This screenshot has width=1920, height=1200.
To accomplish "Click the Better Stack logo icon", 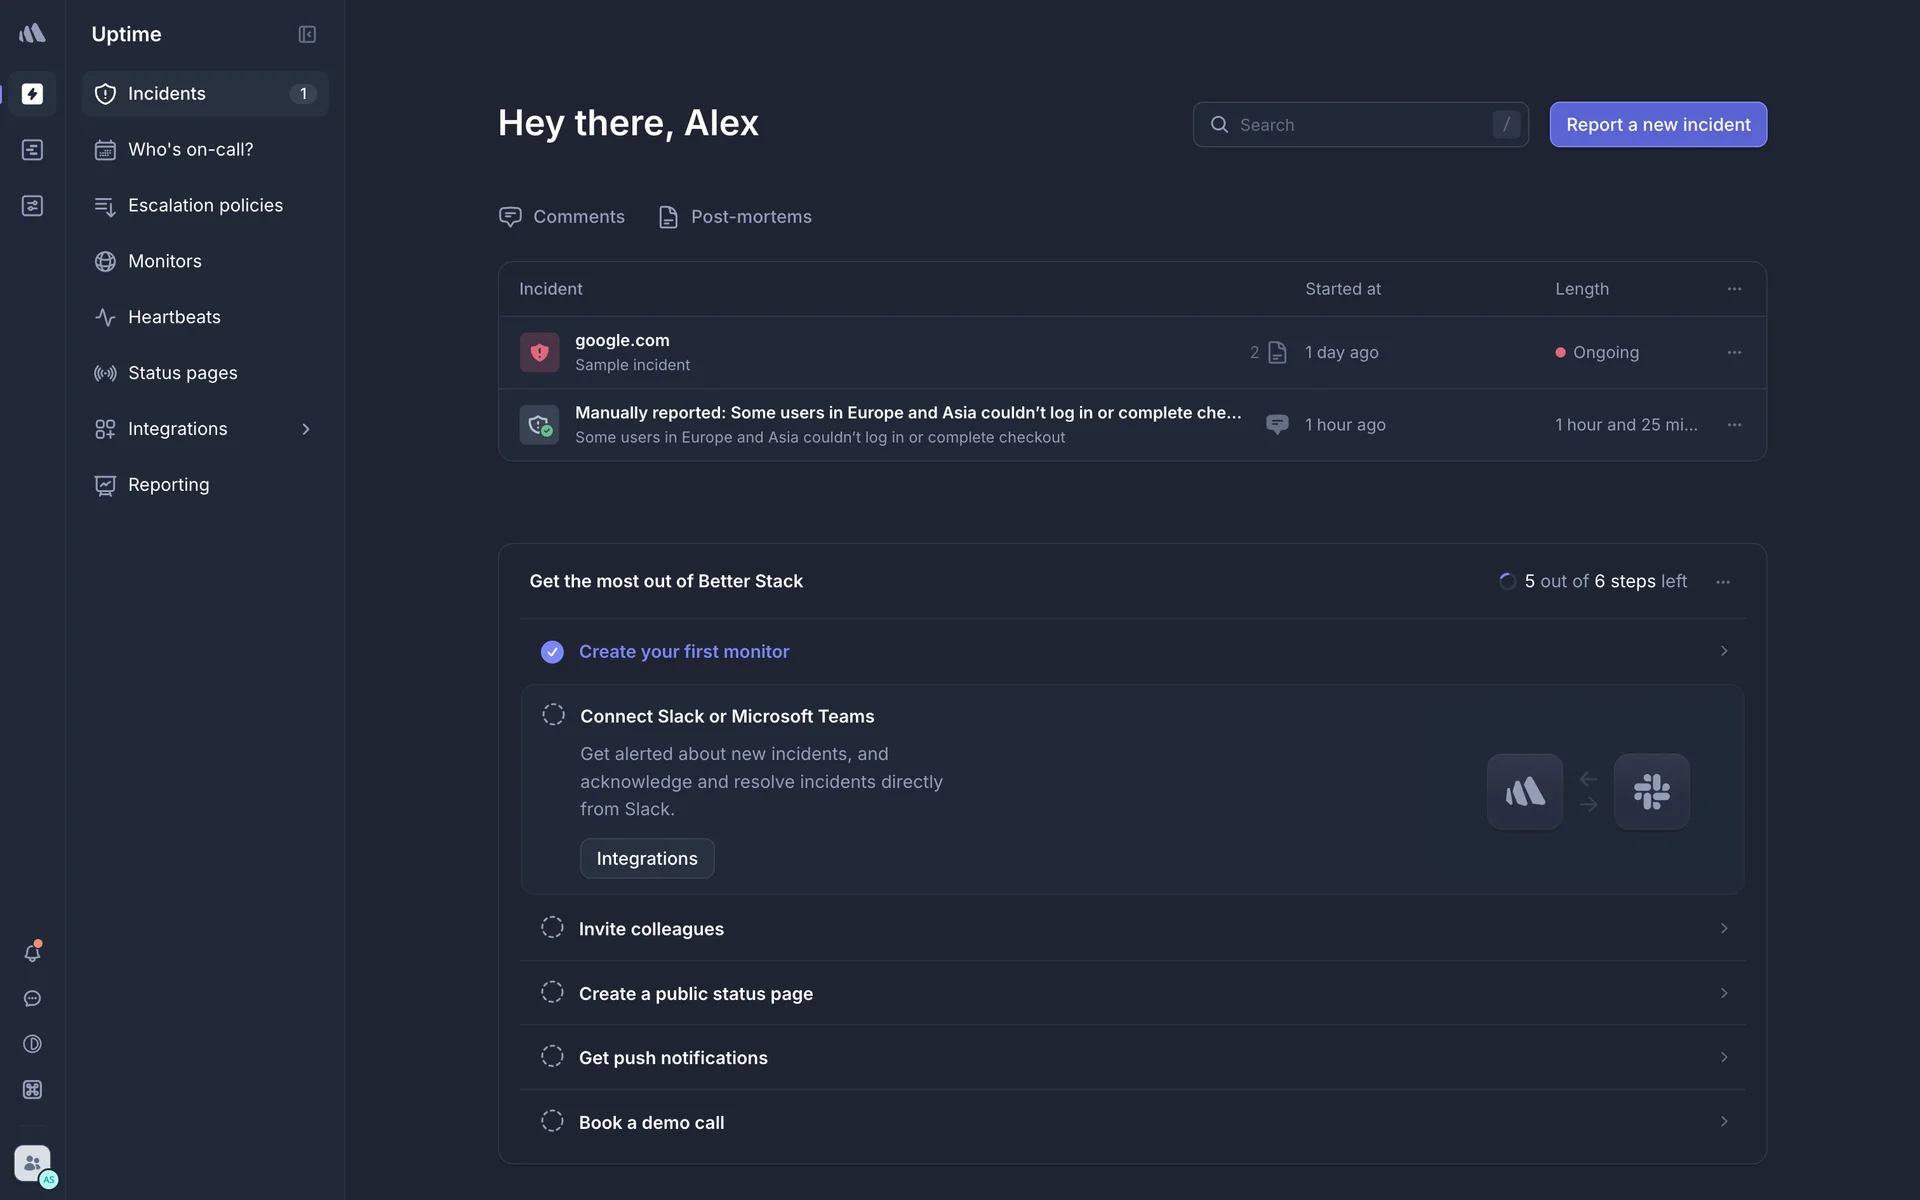I will [x=32, y=34].
